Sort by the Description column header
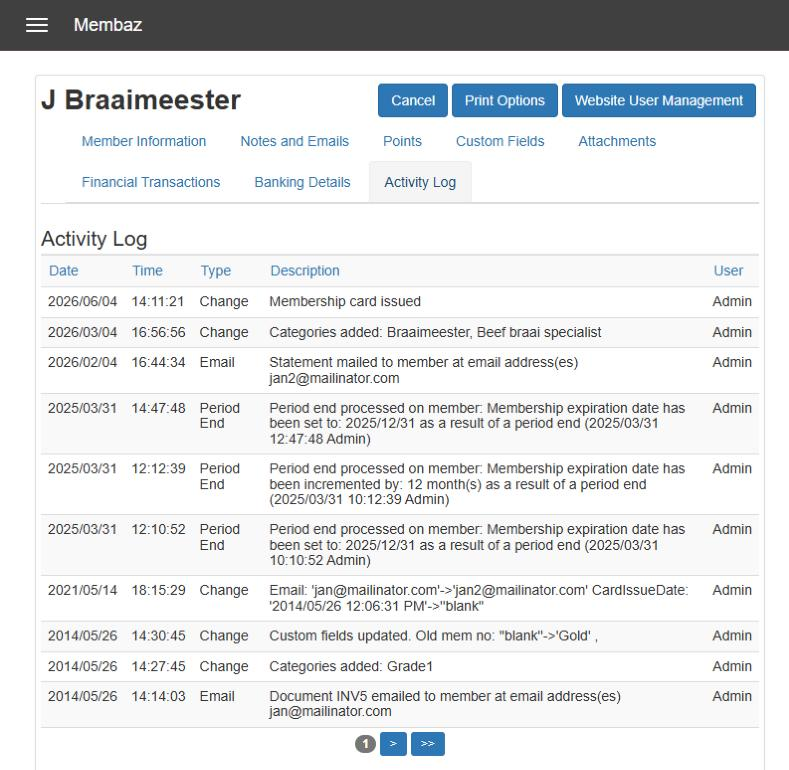This screenshot has height=770, width=789. point(305,271)
